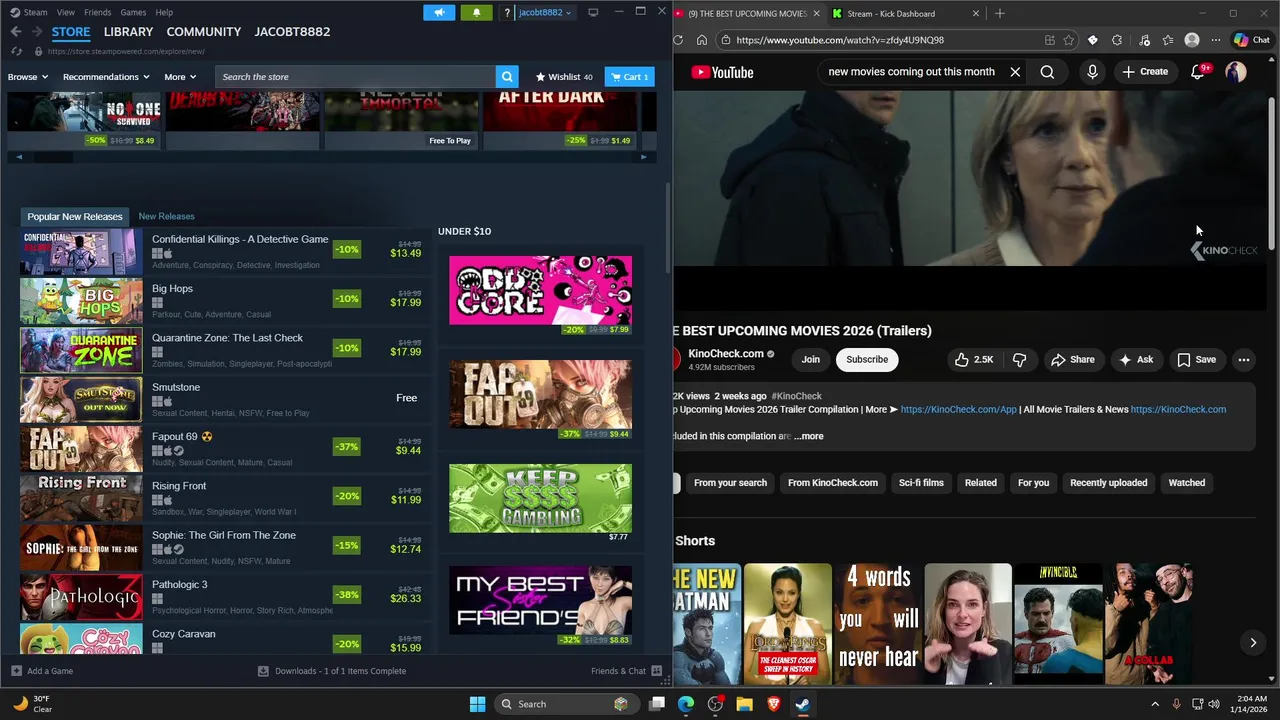1280x720 pixels.
Task: Open more actions for the video
Action: [1244, 360]
